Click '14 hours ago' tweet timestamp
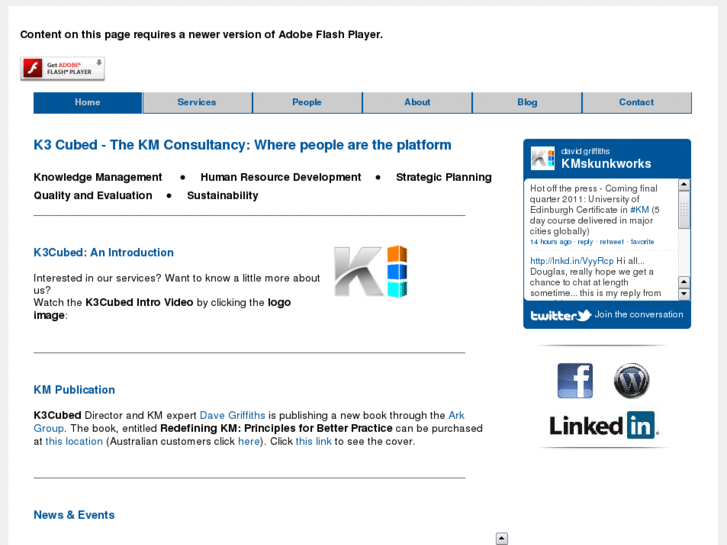 [551, 242]
